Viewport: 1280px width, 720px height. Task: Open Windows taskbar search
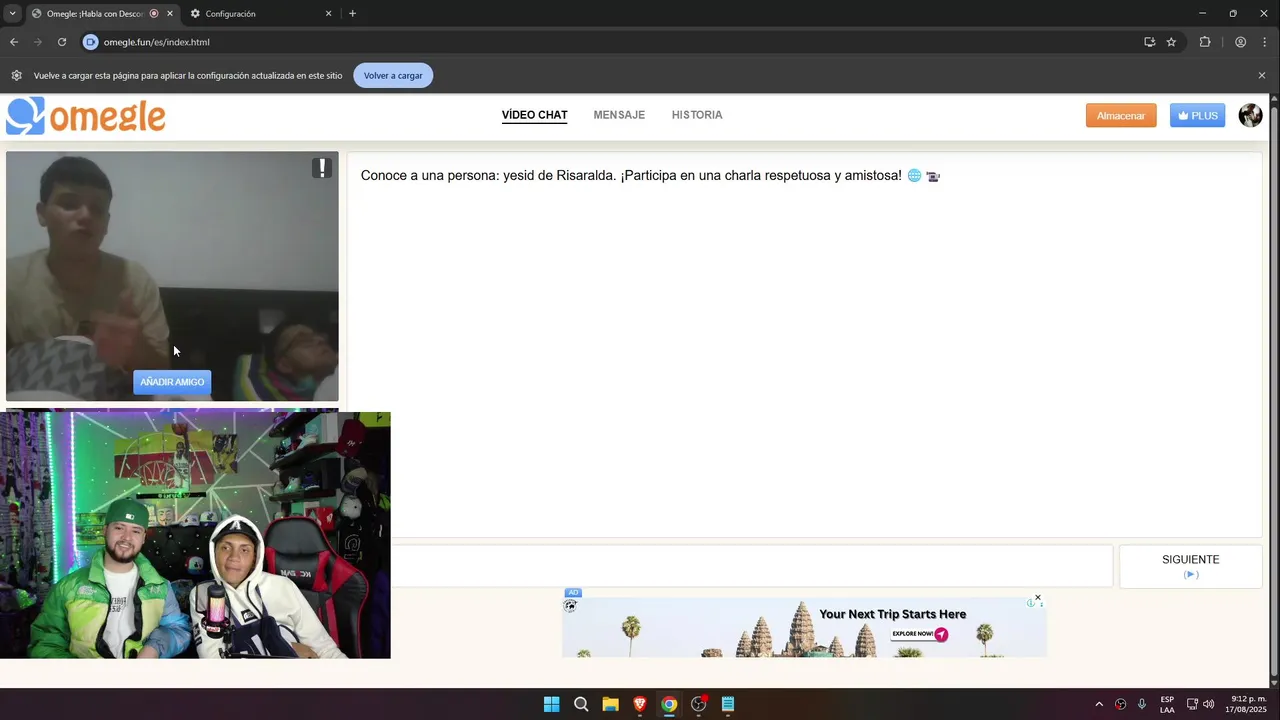pyautogui.click(x=581, y=704)
